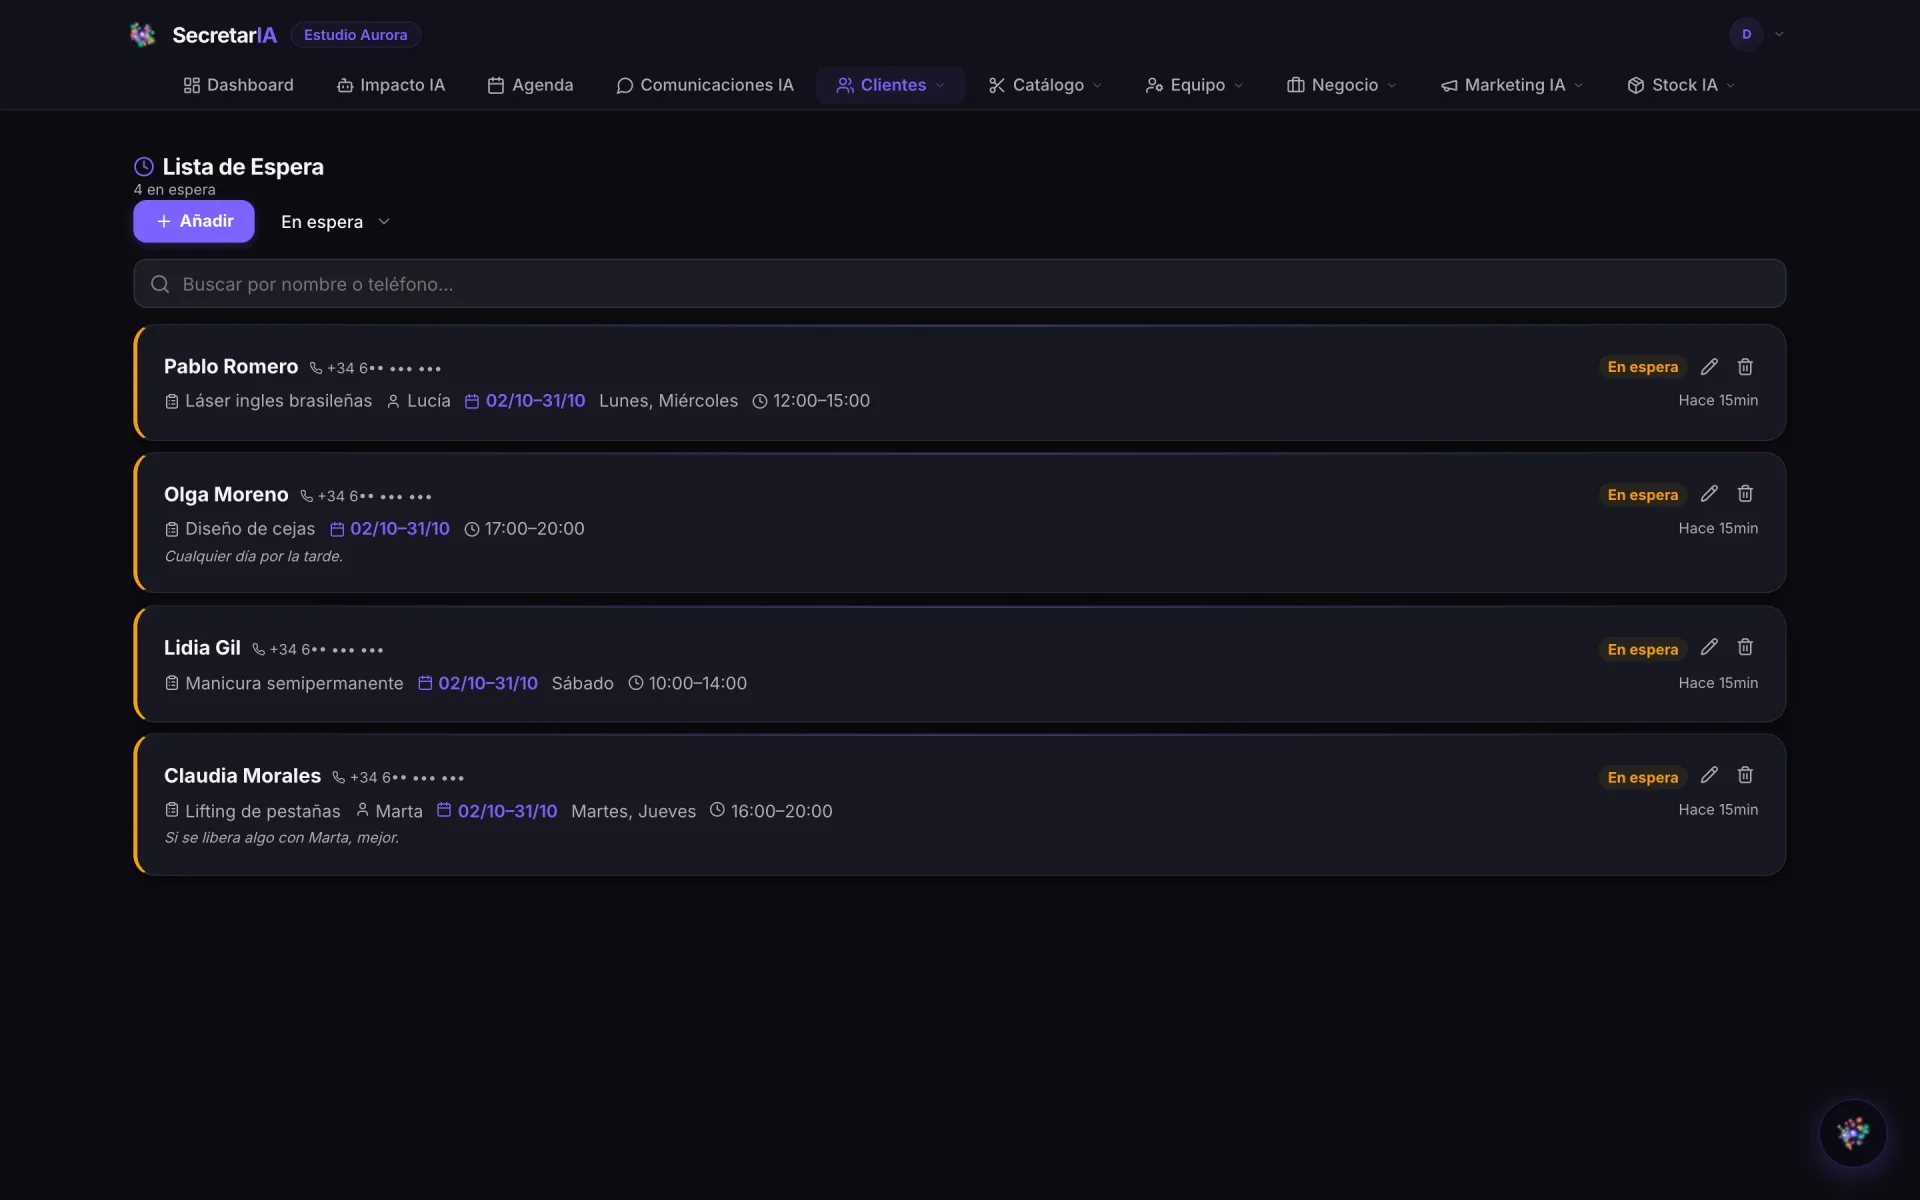
Task: Click the SecretarIA logo icon
Action: 143,35
